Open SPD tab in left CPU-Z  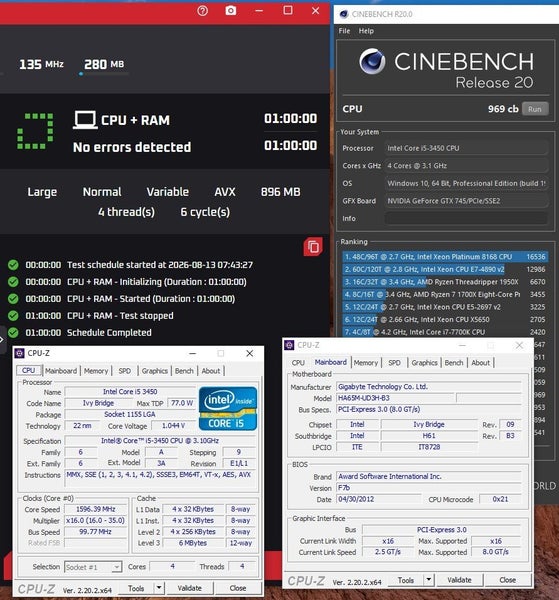click(125, 371)
